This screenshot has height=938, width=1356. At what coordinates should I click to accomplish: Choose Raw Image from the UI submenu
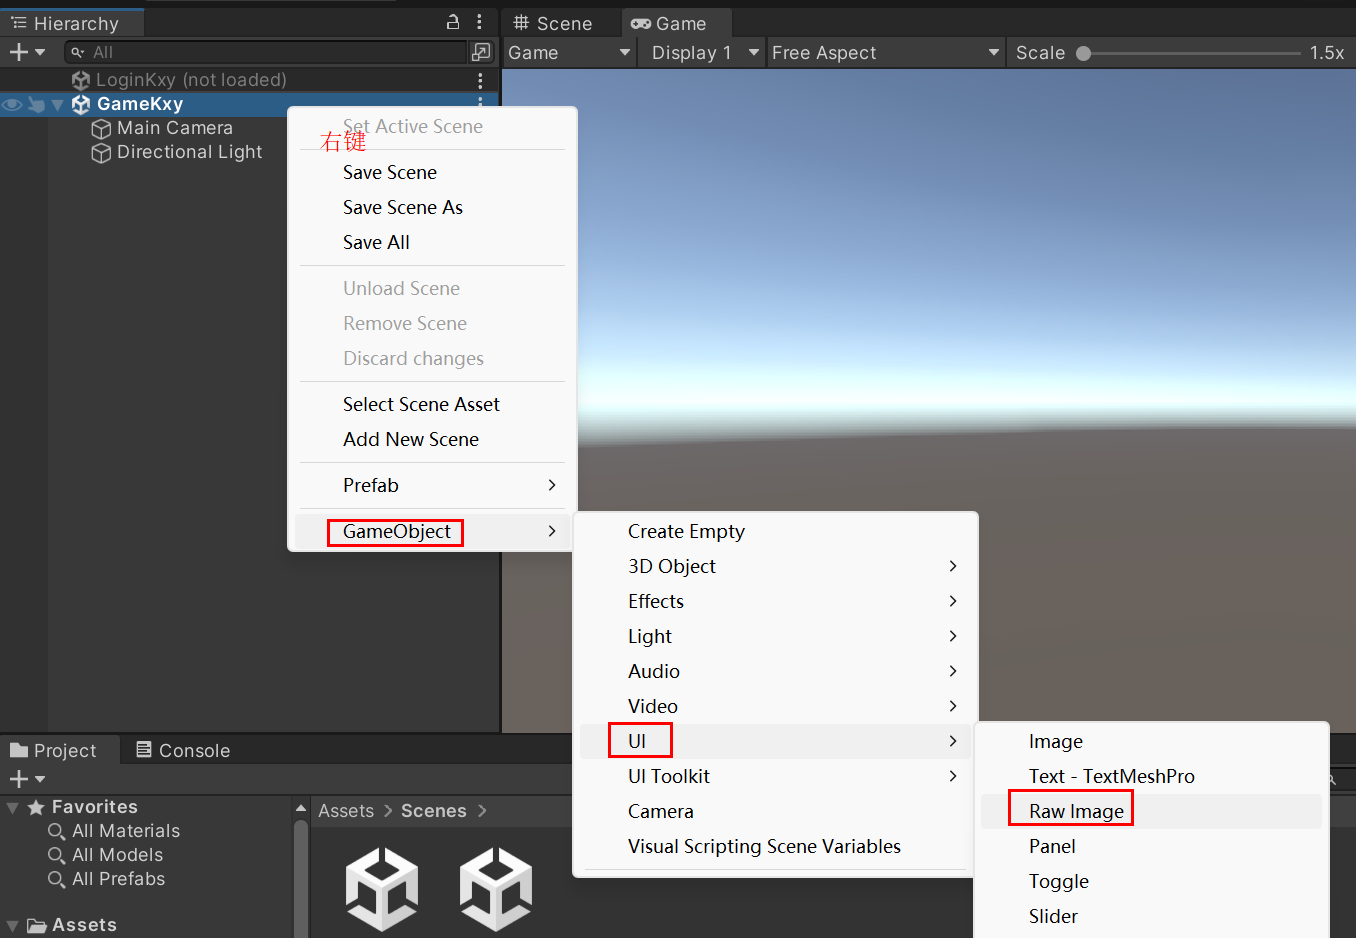click(x=1076, y=811)
